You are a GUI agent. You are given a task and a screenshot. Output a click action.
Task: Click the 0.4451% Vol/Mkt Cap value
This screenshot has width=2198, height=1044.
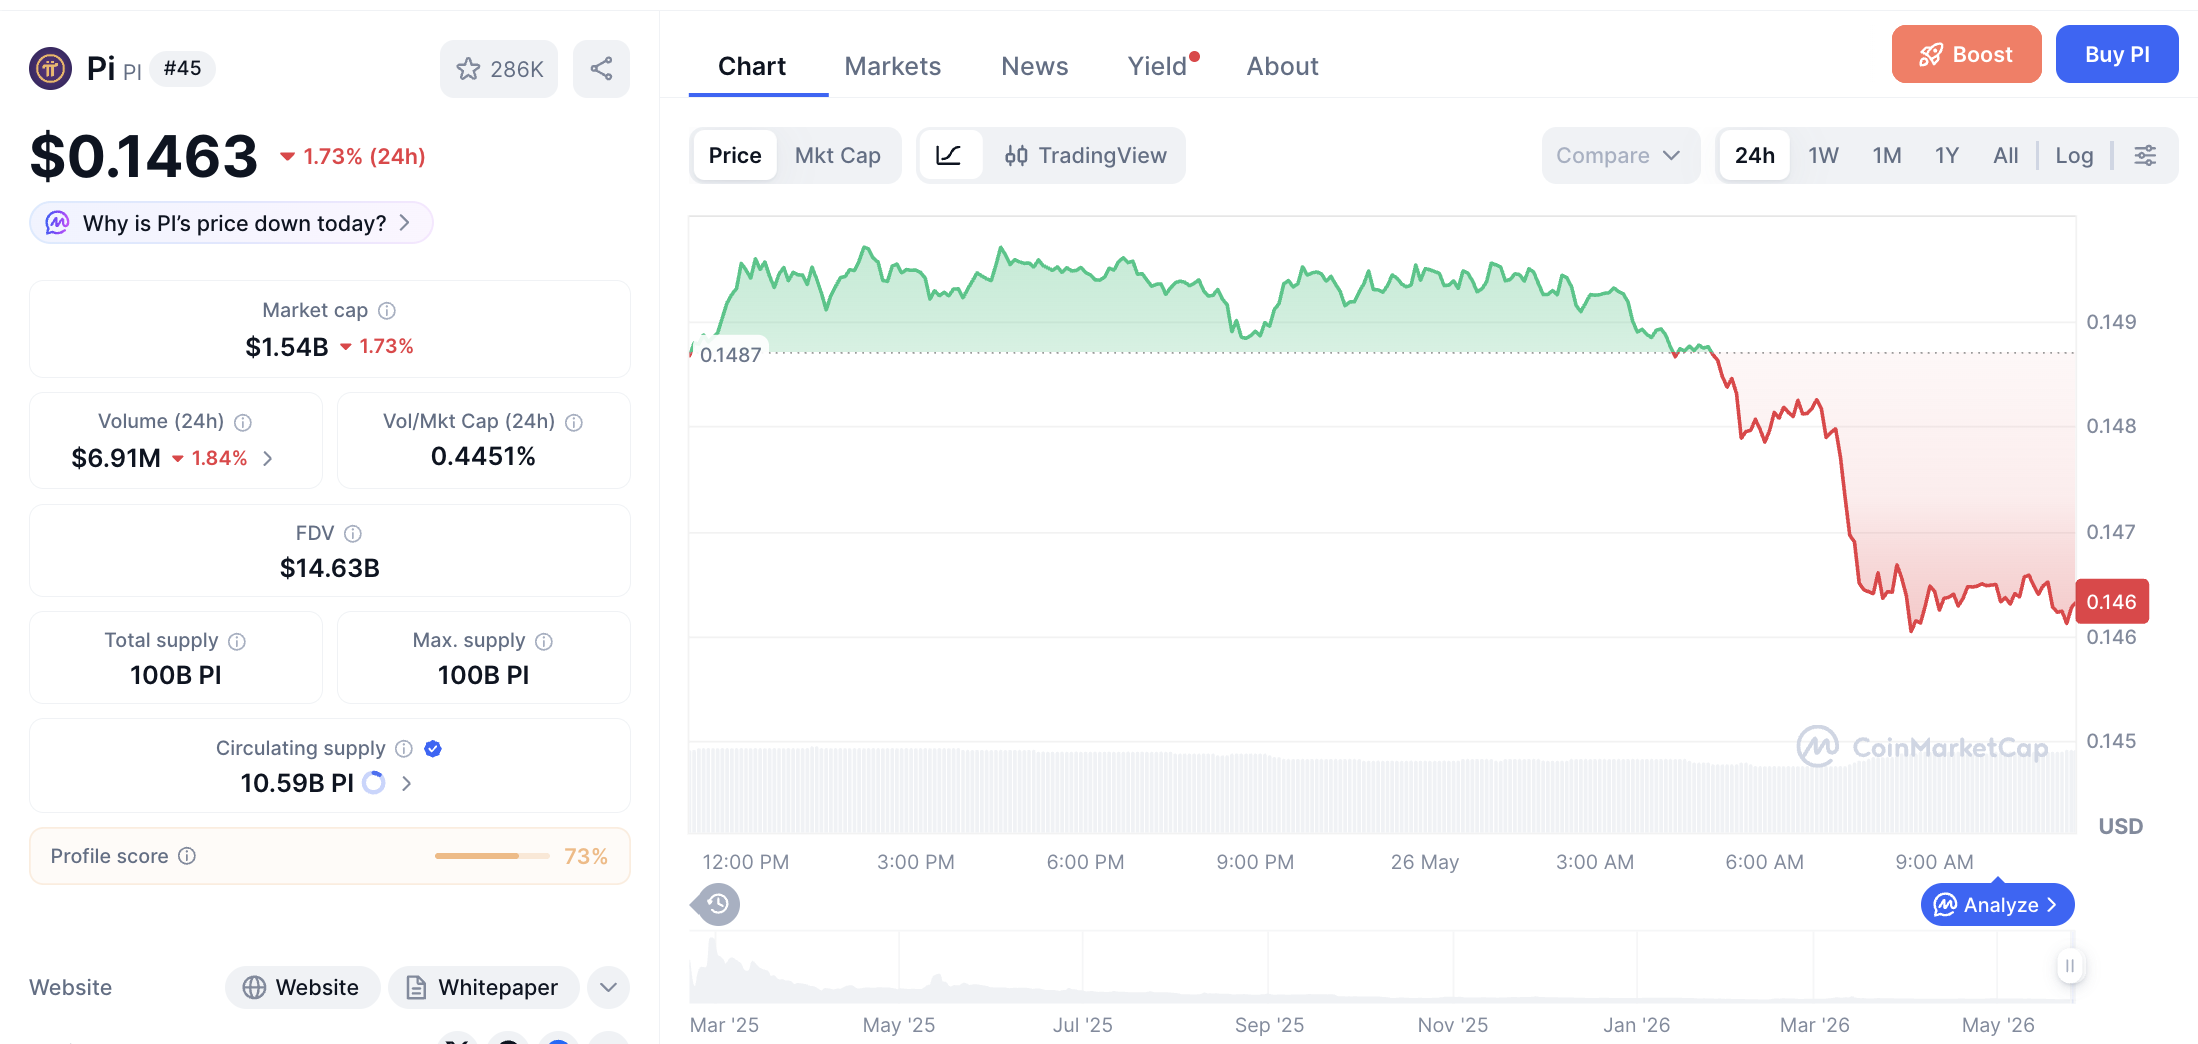pyautogui.click(x=483, y=457)
